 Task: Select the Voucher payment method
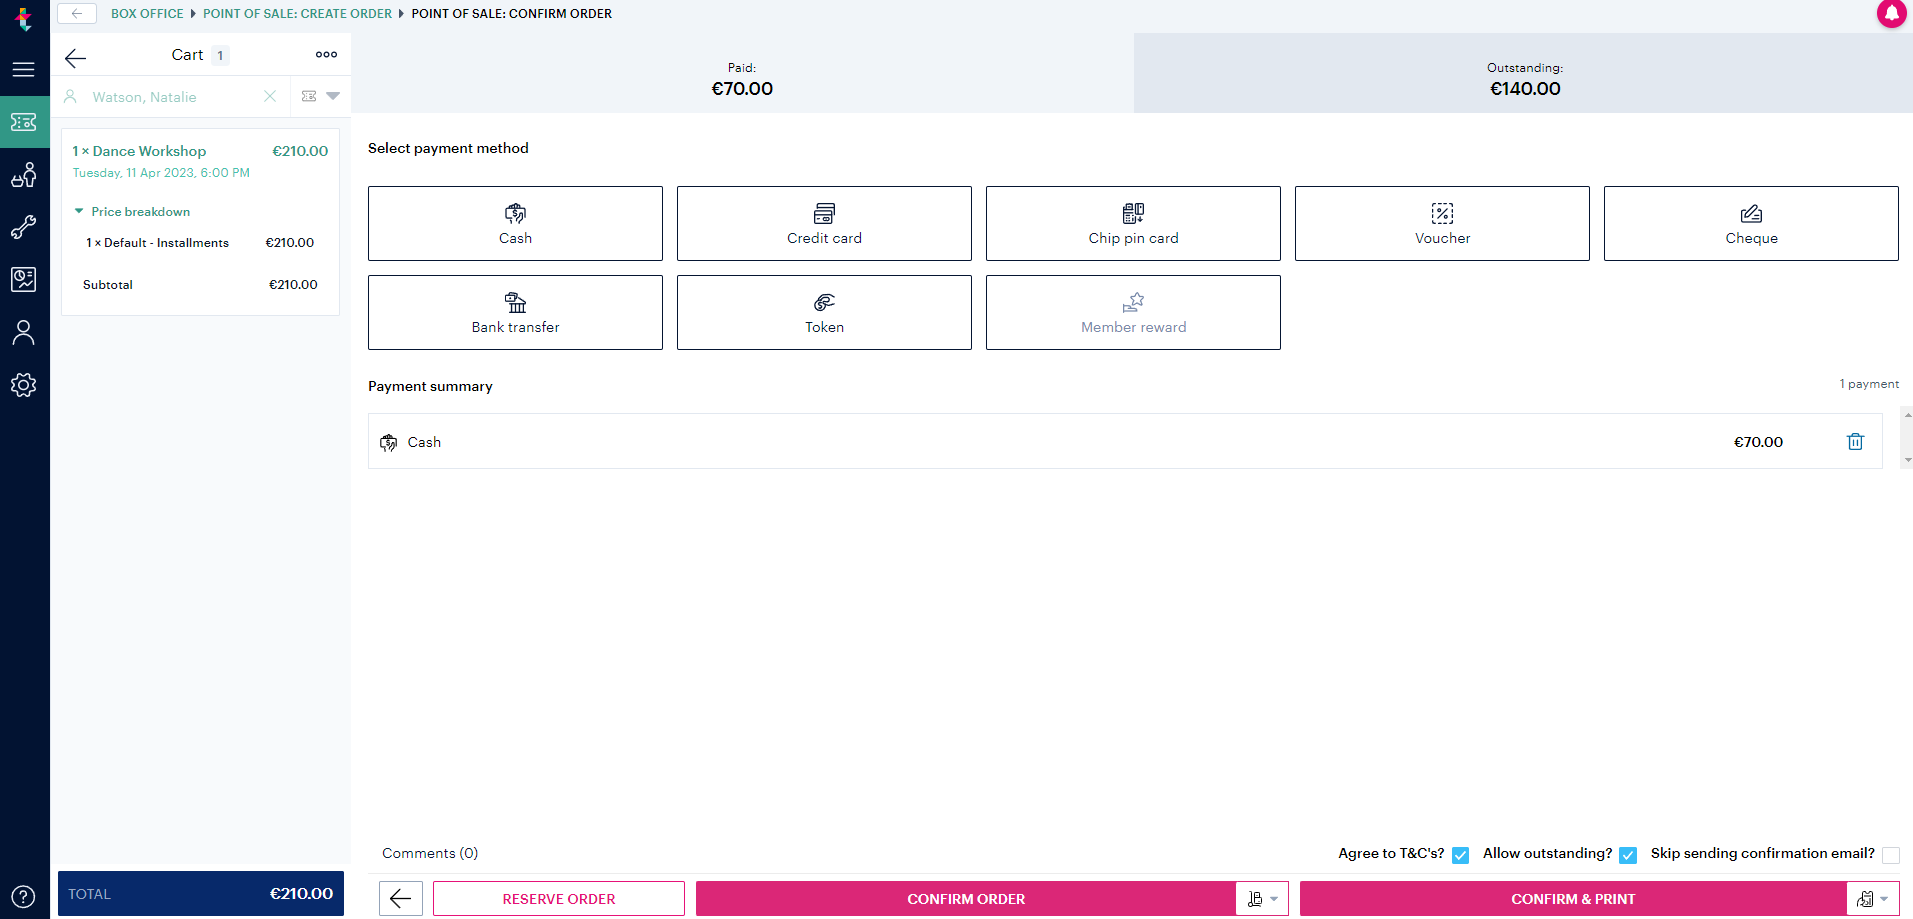point(1441,222)
